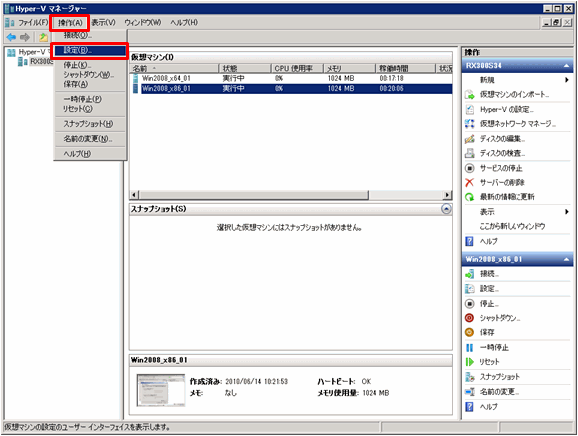Screen dimensions: 578x436
Task: Click the forward arrow toolbar icon
Action: 25,37
